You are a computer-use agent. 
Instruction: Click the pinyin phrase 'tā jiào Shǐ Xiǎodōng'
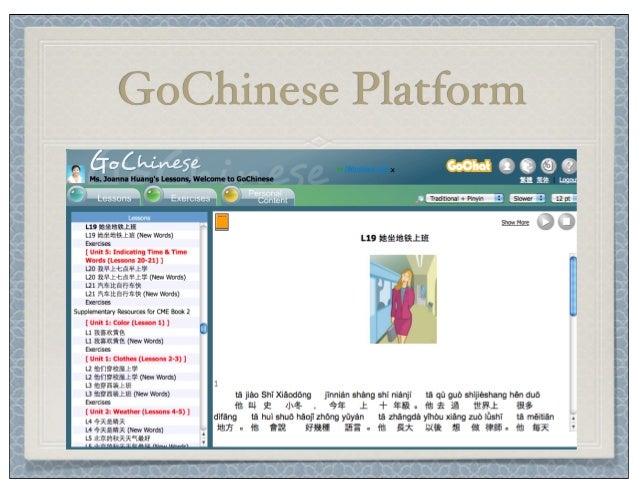(x=273, y=395)
